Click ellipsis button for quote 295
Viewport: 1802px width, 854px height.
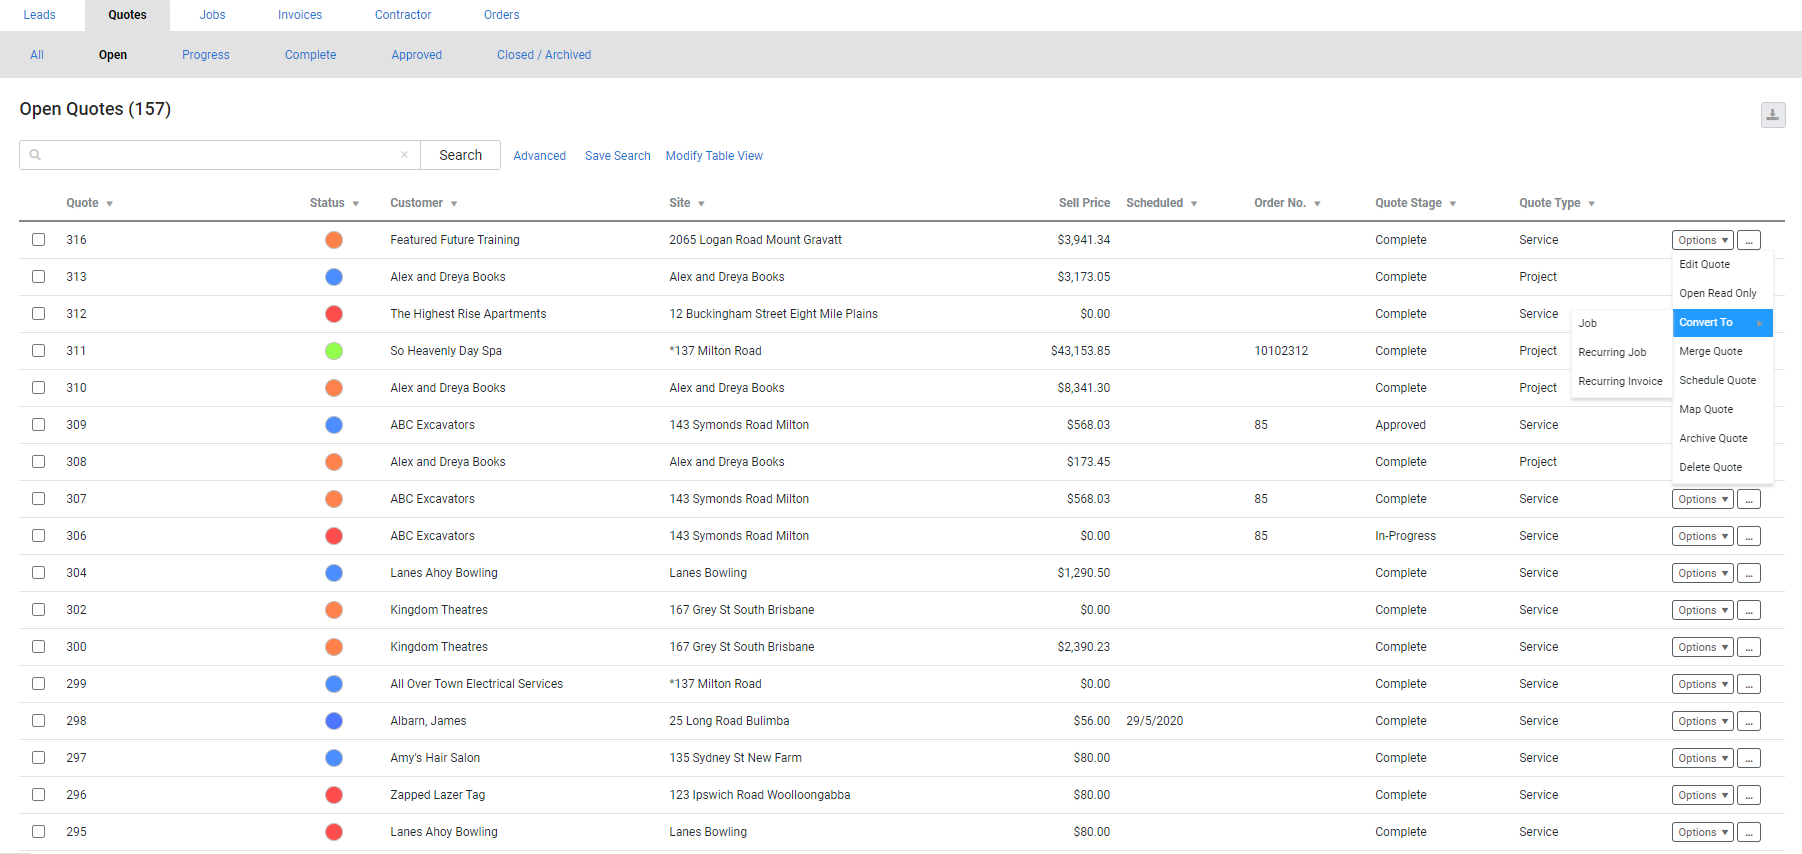tap(1748, 832)
